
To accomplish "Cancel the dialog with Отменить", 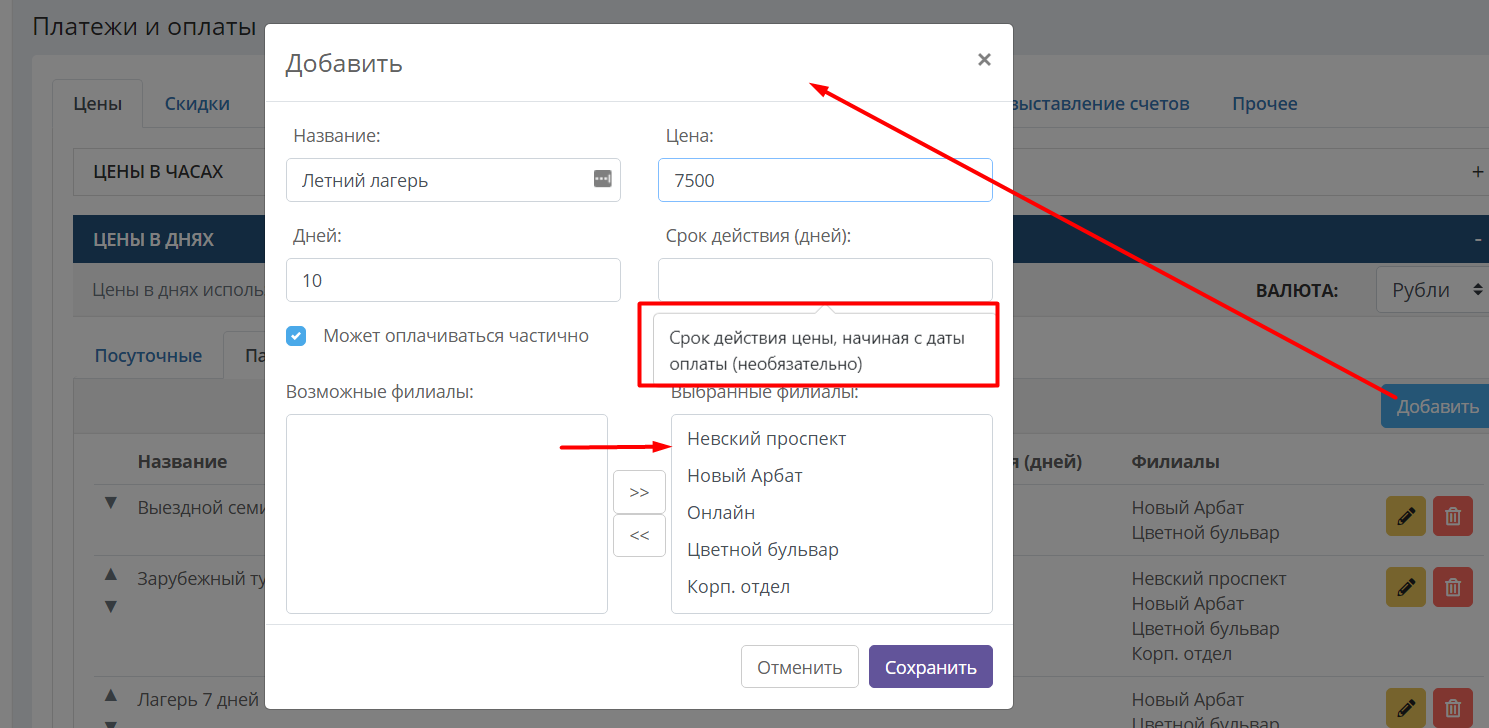I will pos(800,667).
